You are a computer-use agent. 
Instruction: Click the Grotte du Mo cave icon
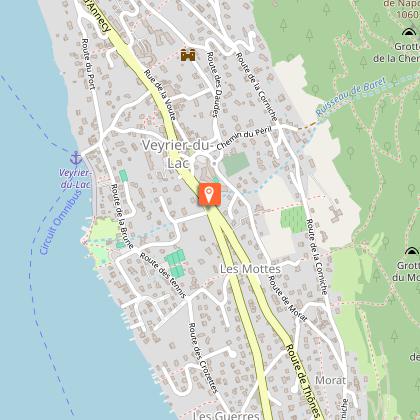pos(412,251)
